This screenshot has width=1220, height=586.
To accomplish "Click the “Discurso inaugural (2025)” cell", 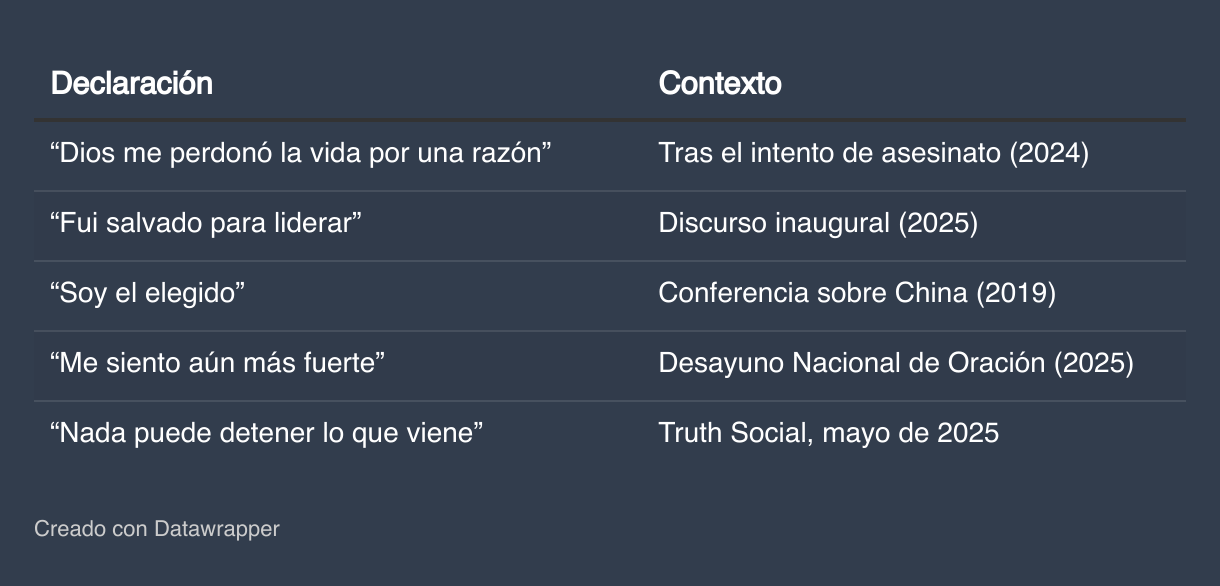I will pos(817,223).
